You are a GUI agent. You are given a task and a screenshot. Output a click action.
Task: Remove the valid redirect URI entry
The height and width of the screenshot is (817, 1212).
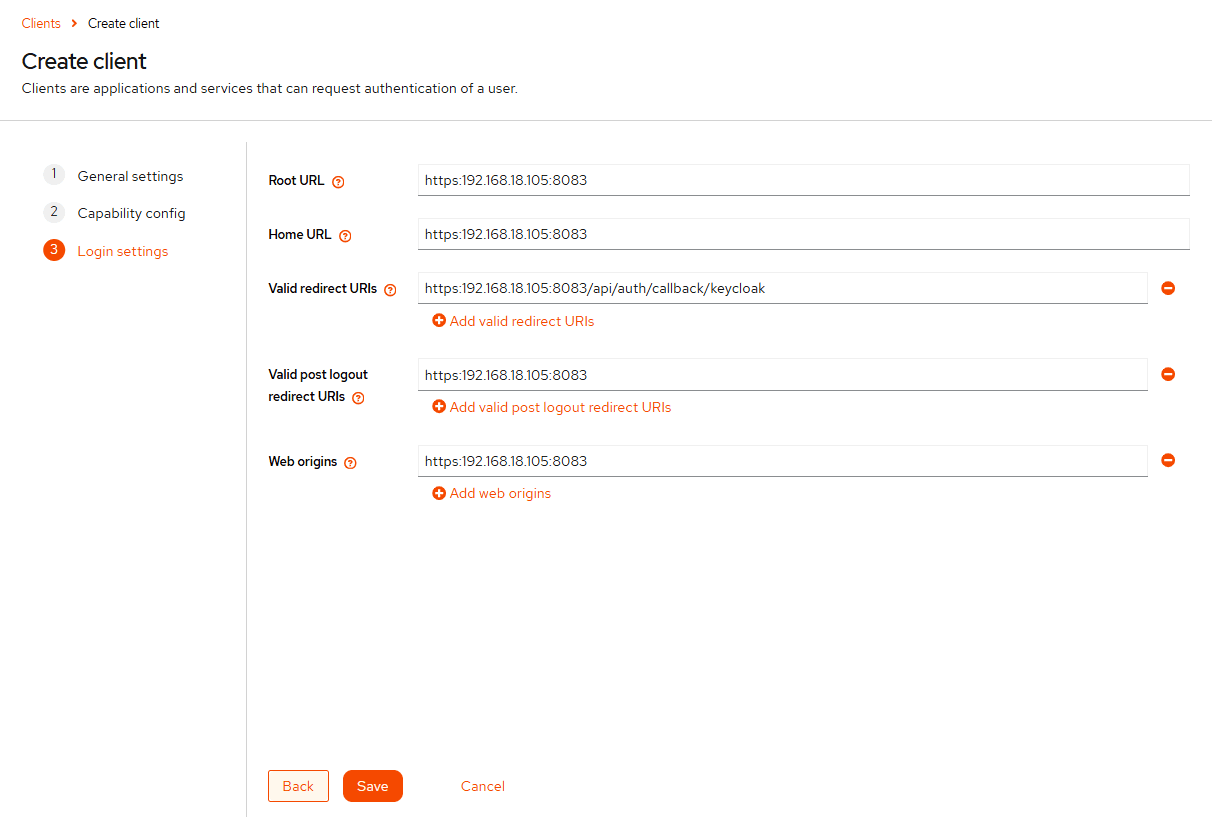coord(1167,288)
